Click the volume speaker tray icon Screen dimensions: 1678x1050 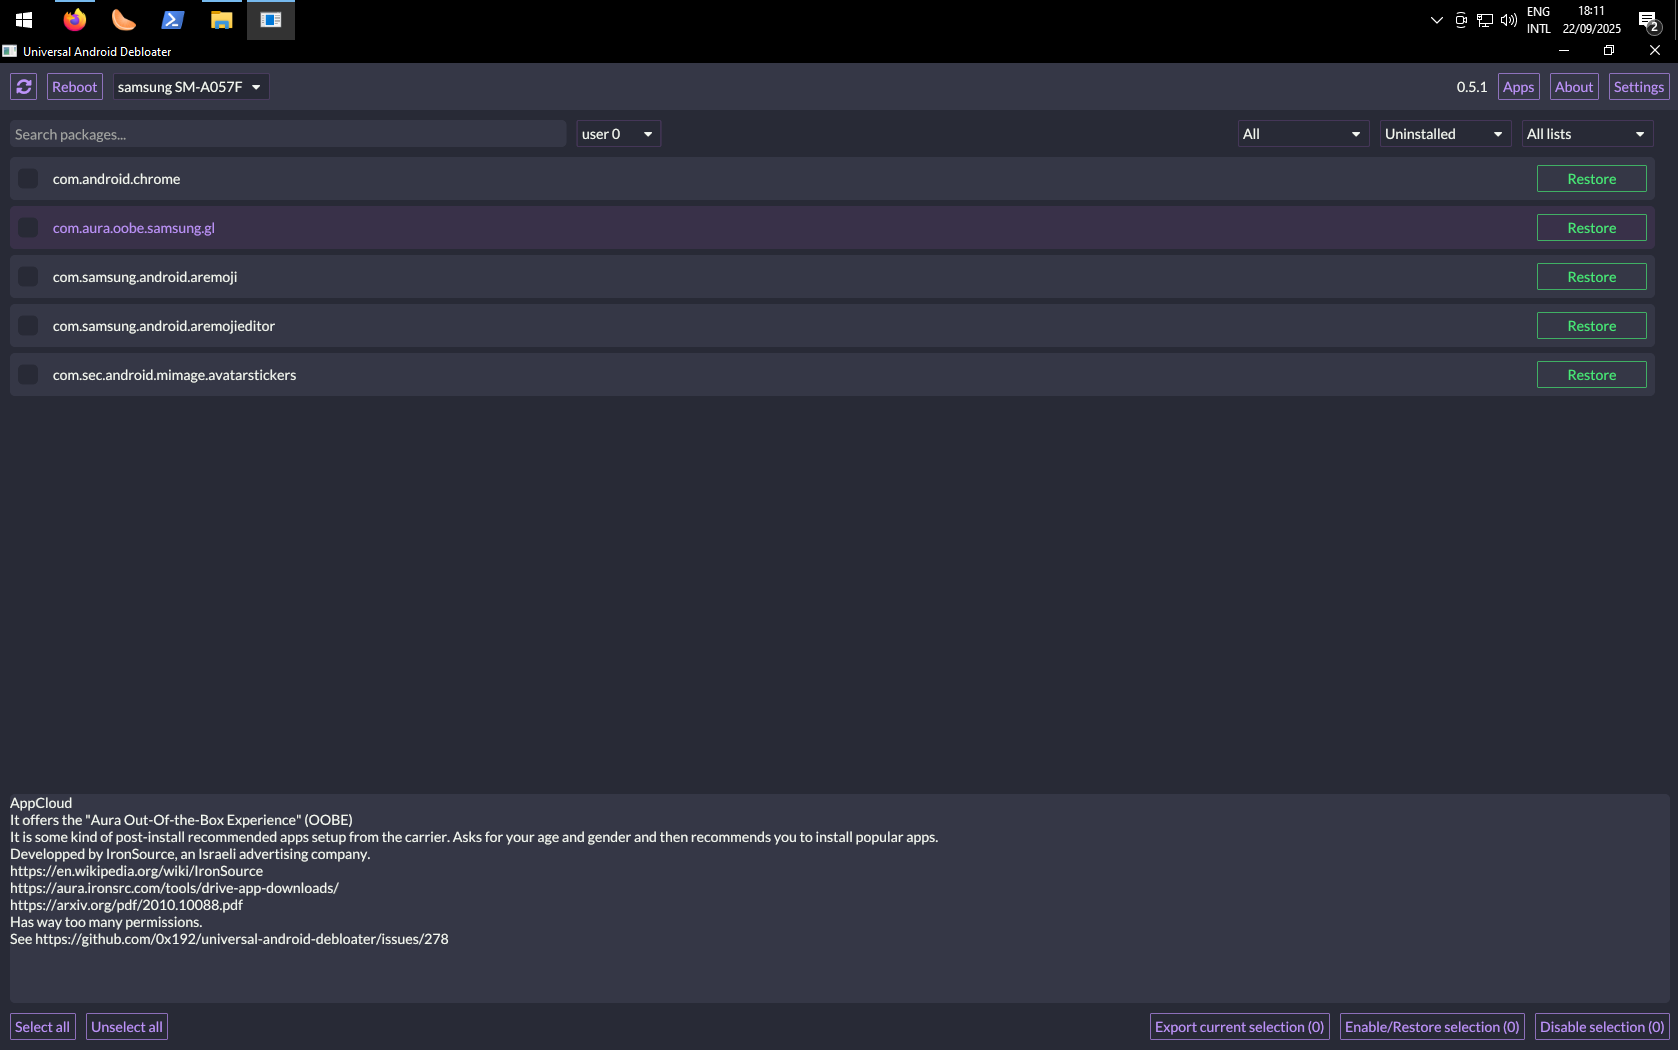[x=1508, y=20]
